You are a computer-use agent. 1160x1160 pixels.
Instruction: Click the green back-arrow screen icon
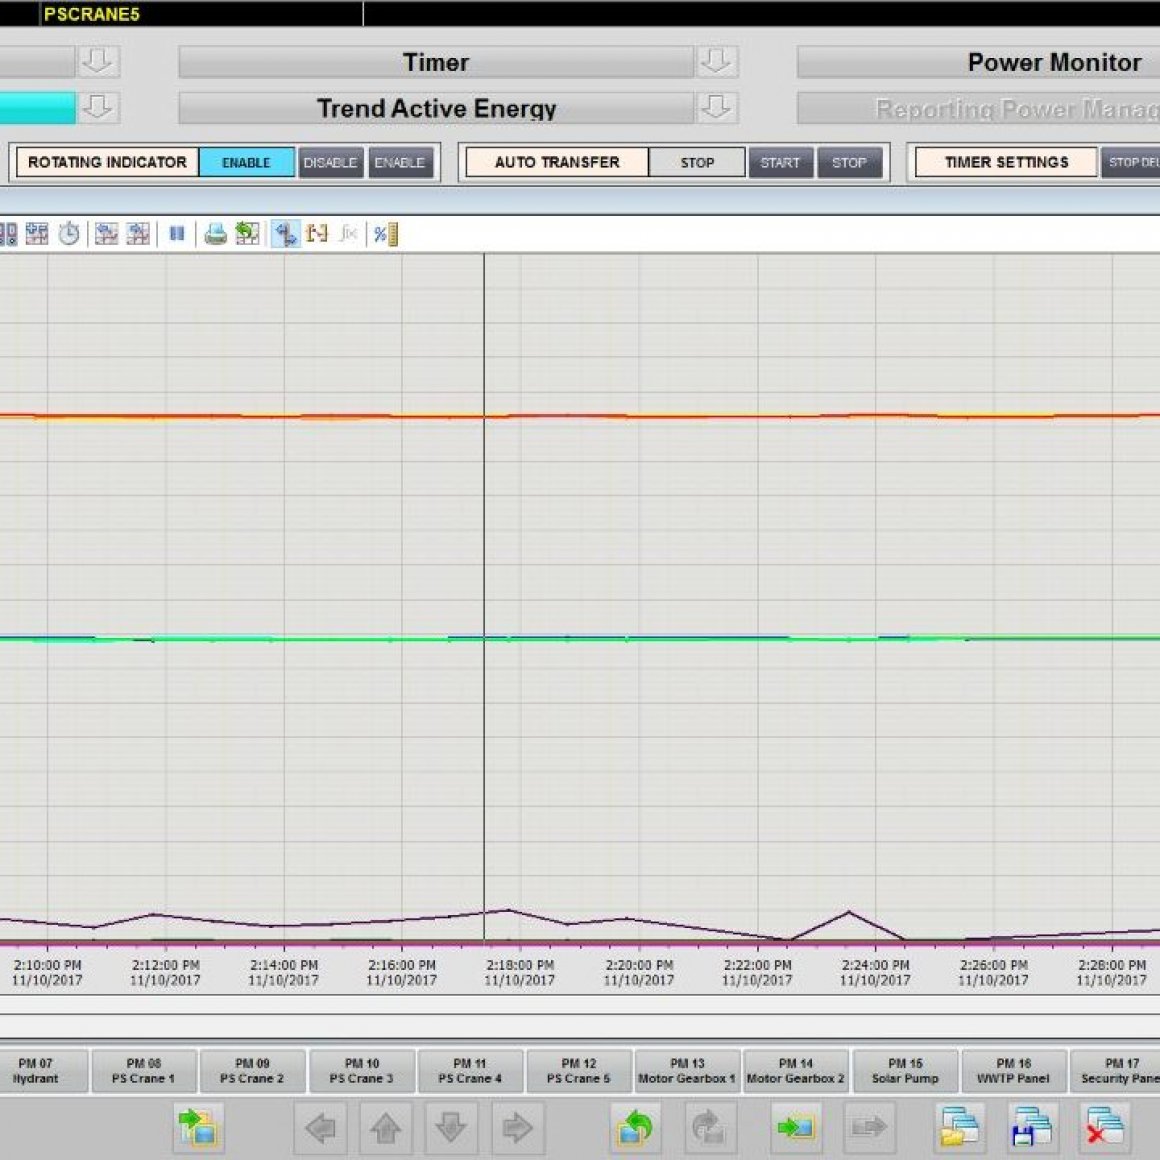click(635, 1128)
